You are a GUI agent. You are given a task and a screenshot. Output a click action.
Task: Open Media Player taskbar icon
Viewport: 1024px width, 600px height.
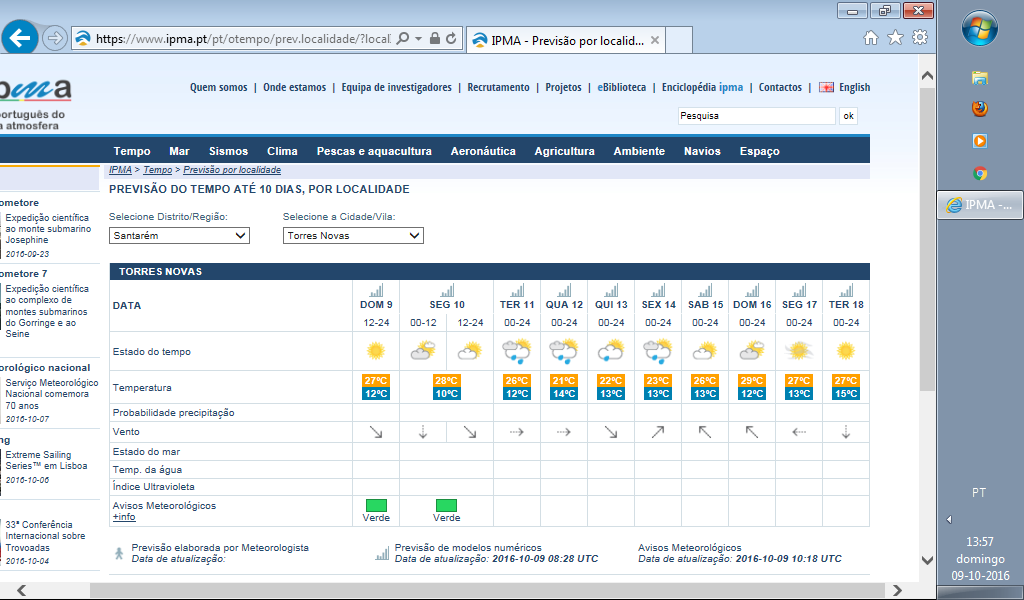point(980,141)
